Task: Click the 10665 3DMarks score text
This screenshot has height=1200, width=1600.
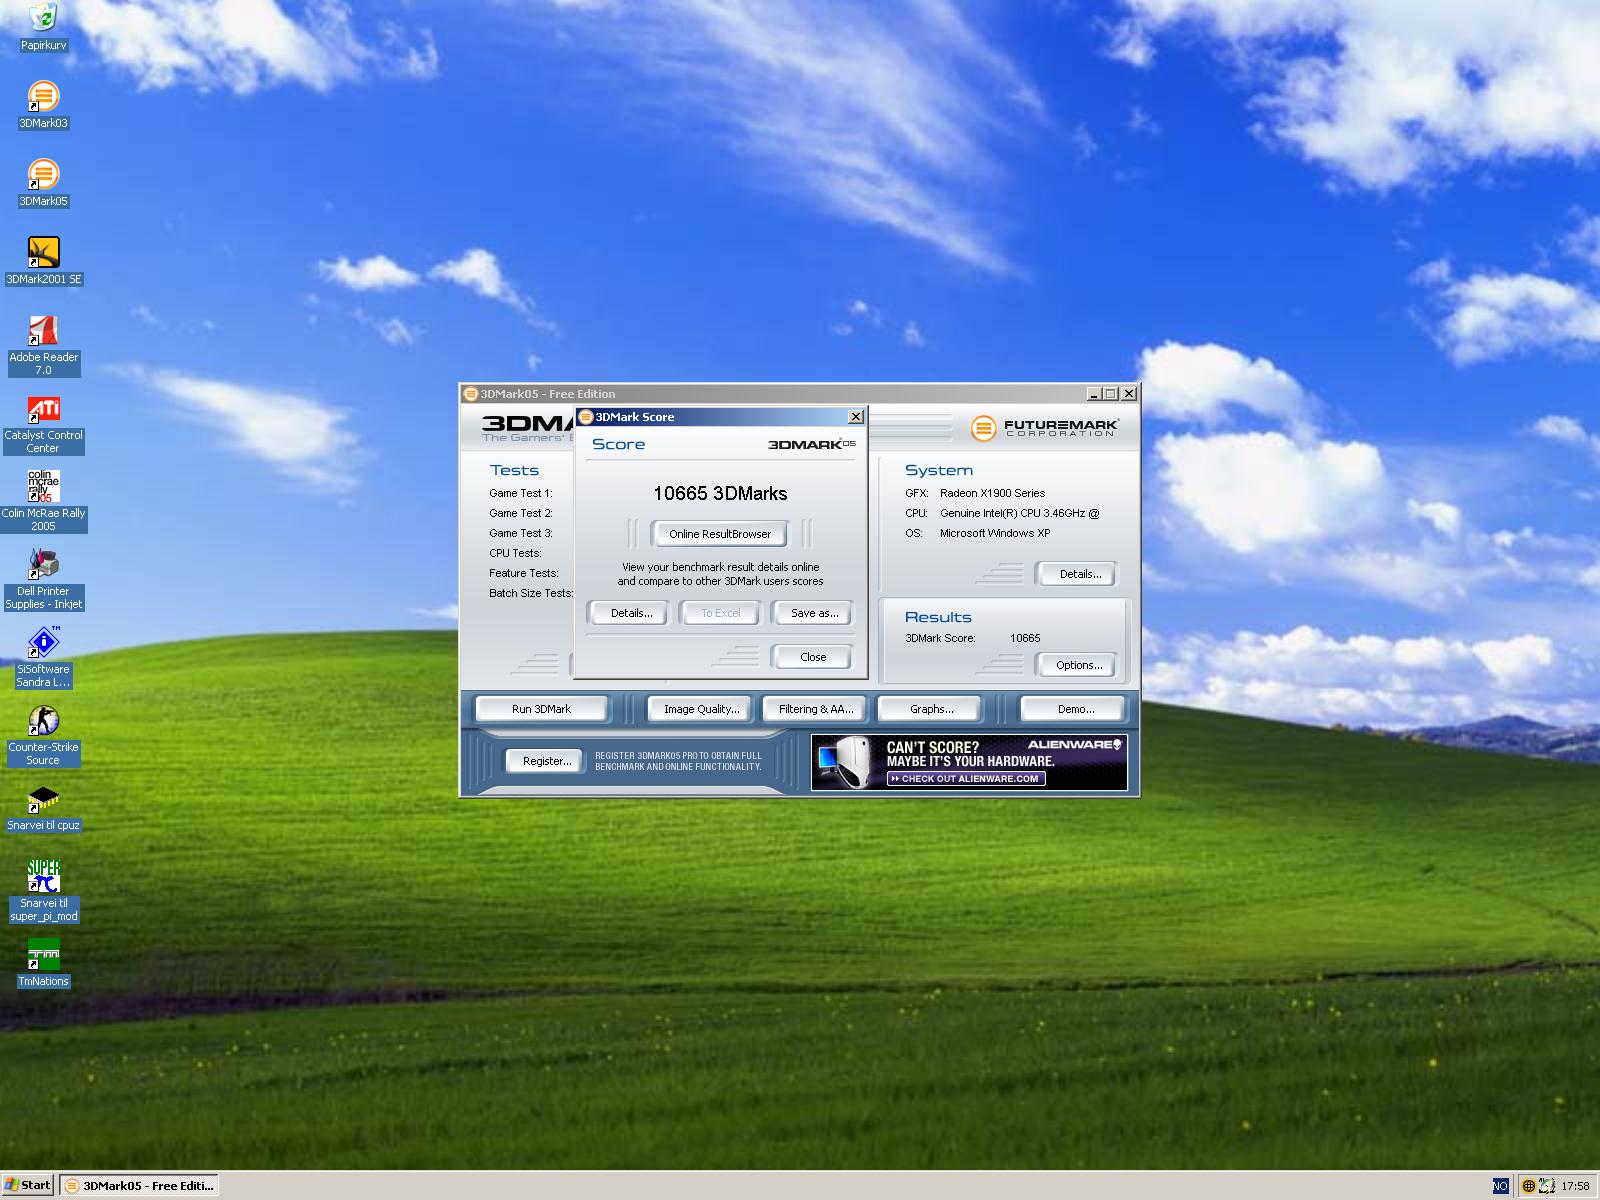Action: 720,493
